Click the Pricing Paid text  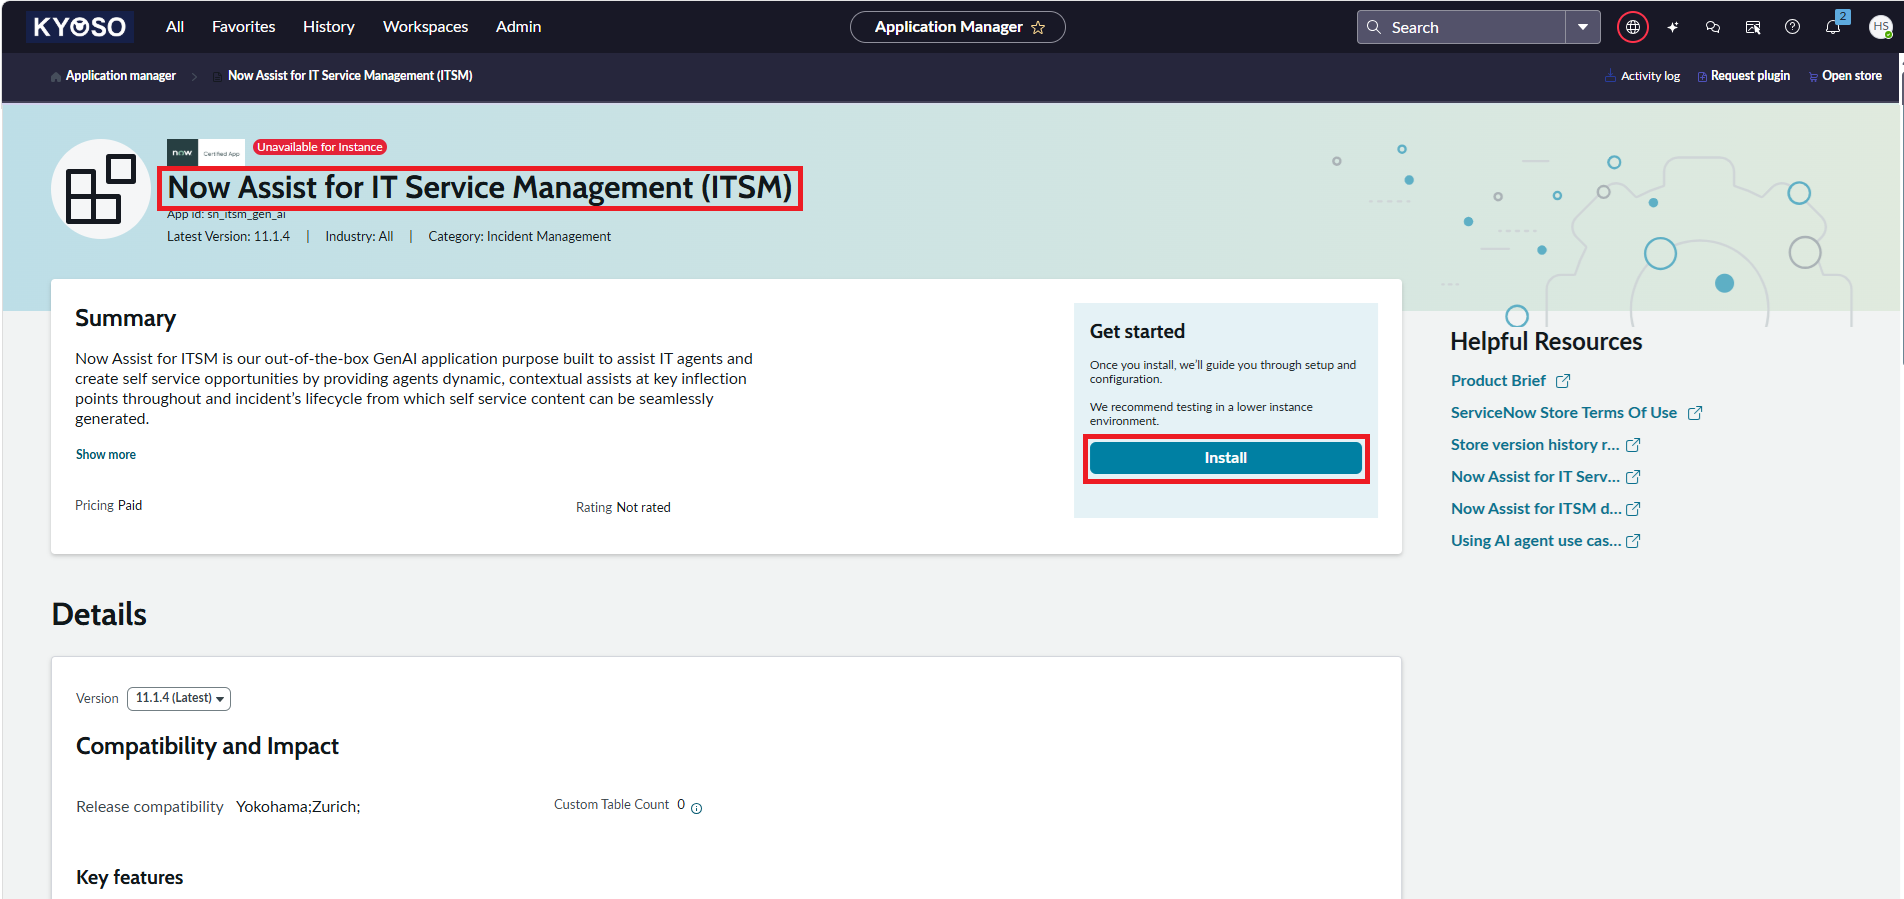point(109,506)
